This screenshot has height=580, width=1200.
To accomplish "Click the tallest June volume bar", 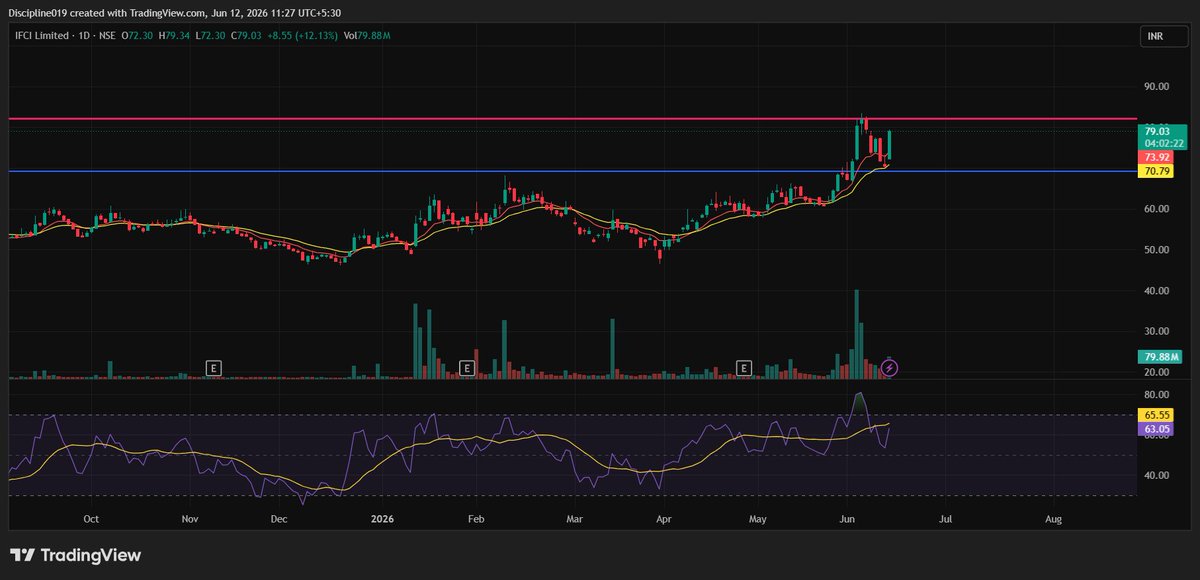I will click(857, 334).
